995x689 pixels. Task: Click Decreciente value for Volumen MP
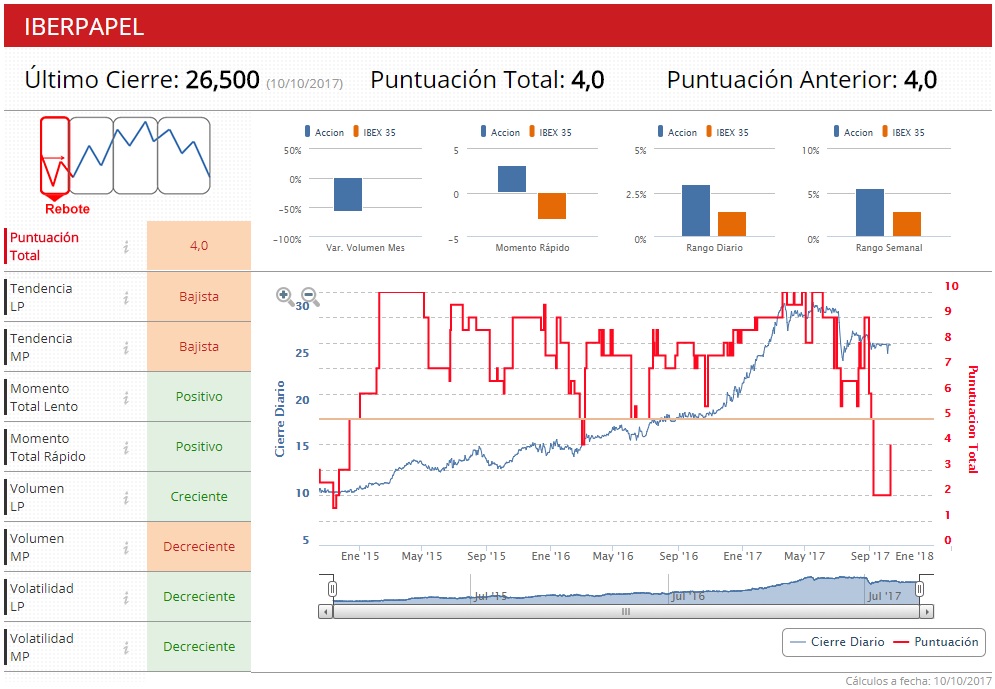pos(199,547)
